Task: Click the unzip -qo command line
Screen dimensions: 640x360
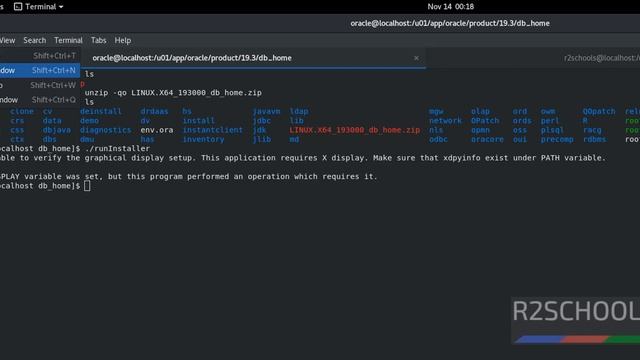Action: (173, 93)
